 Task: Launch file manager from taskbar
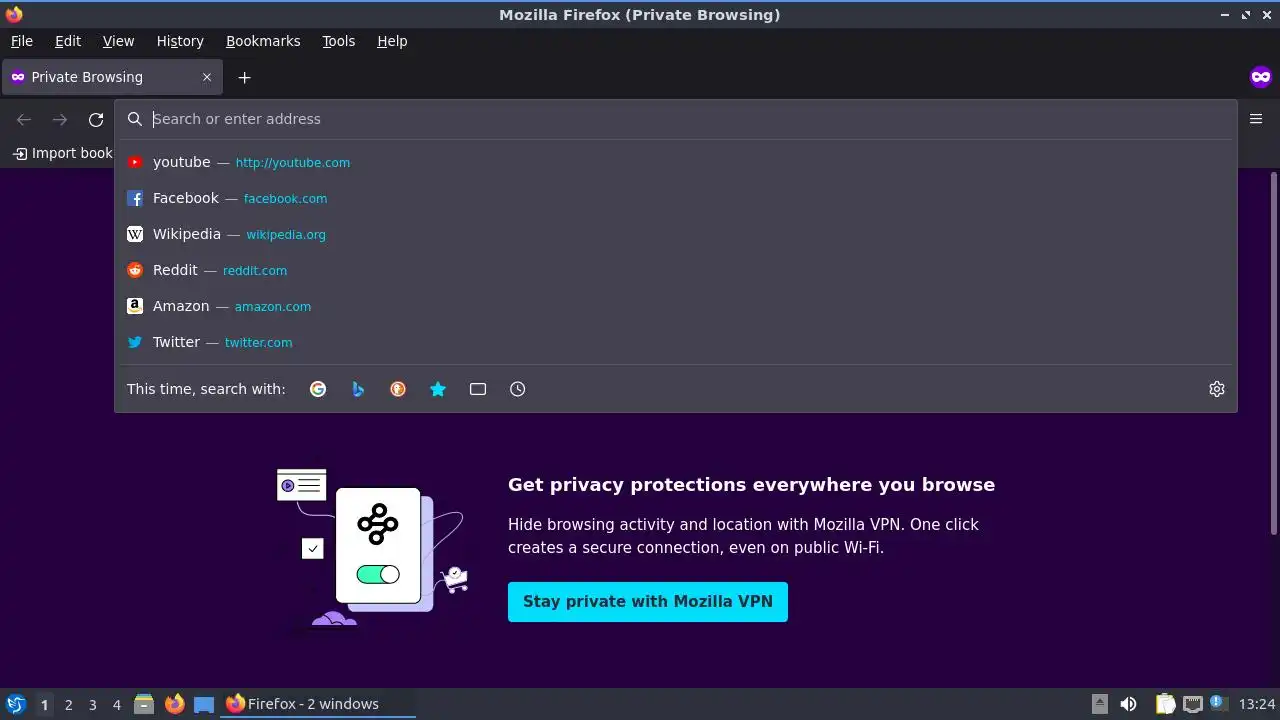tap(144, 704)
